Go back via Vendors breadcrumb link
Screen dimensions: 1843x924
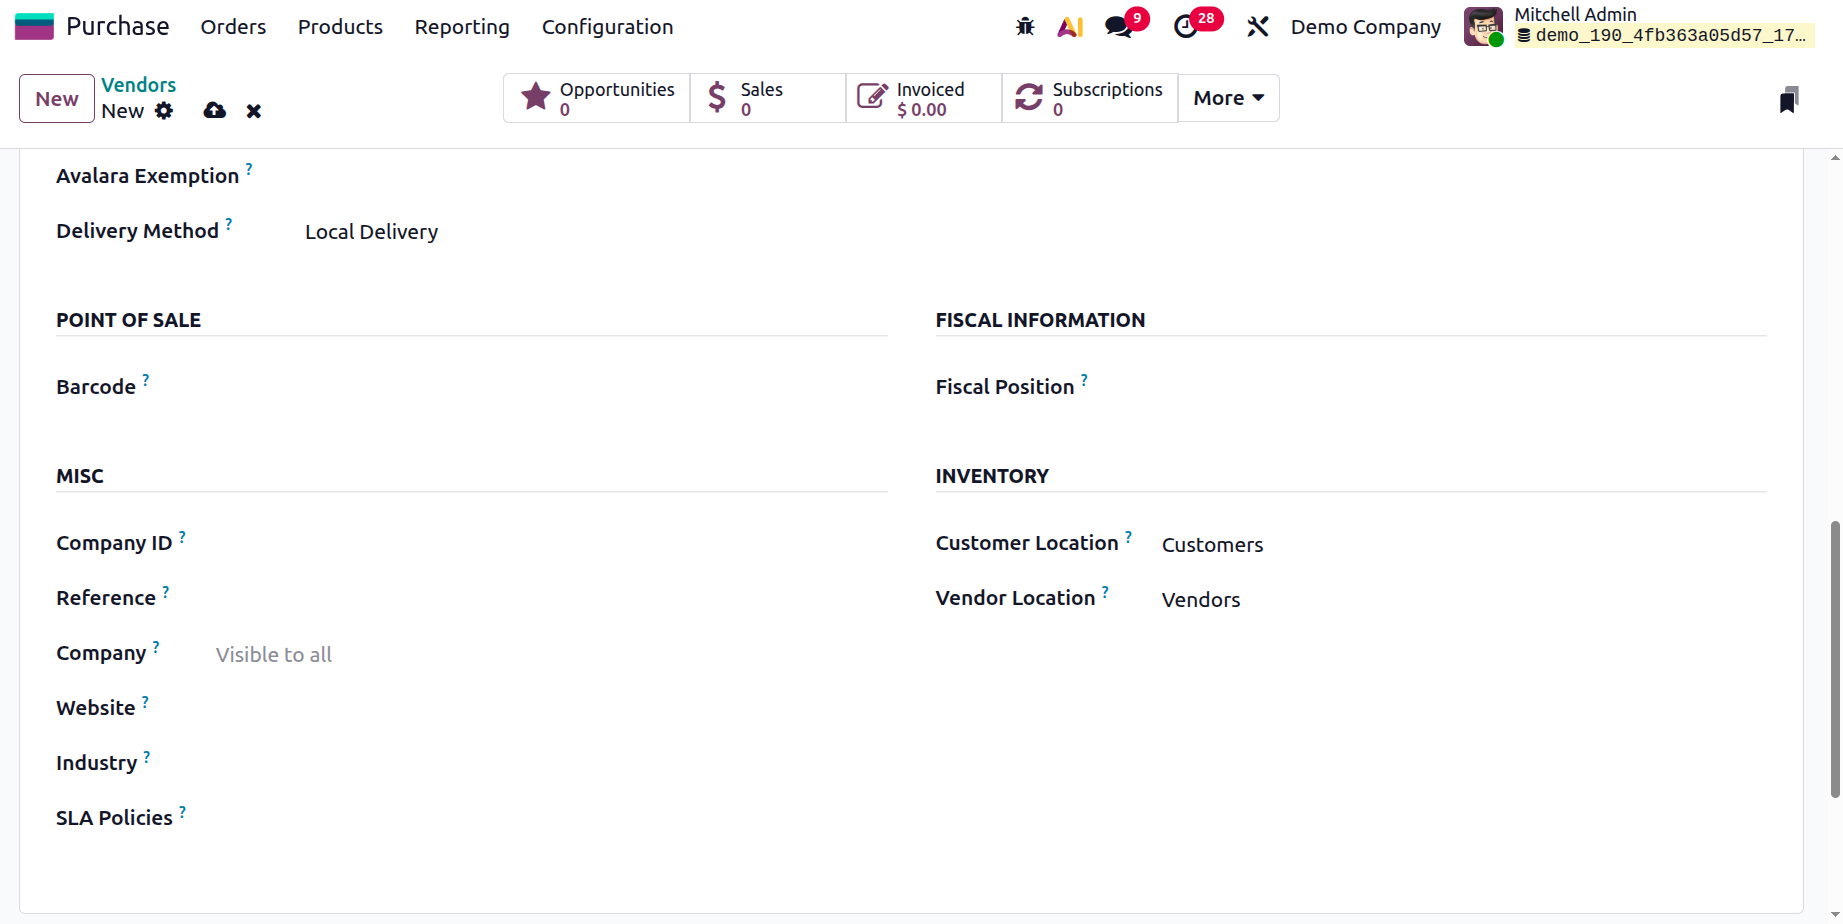pyautogui.click(x=138, y=85)
